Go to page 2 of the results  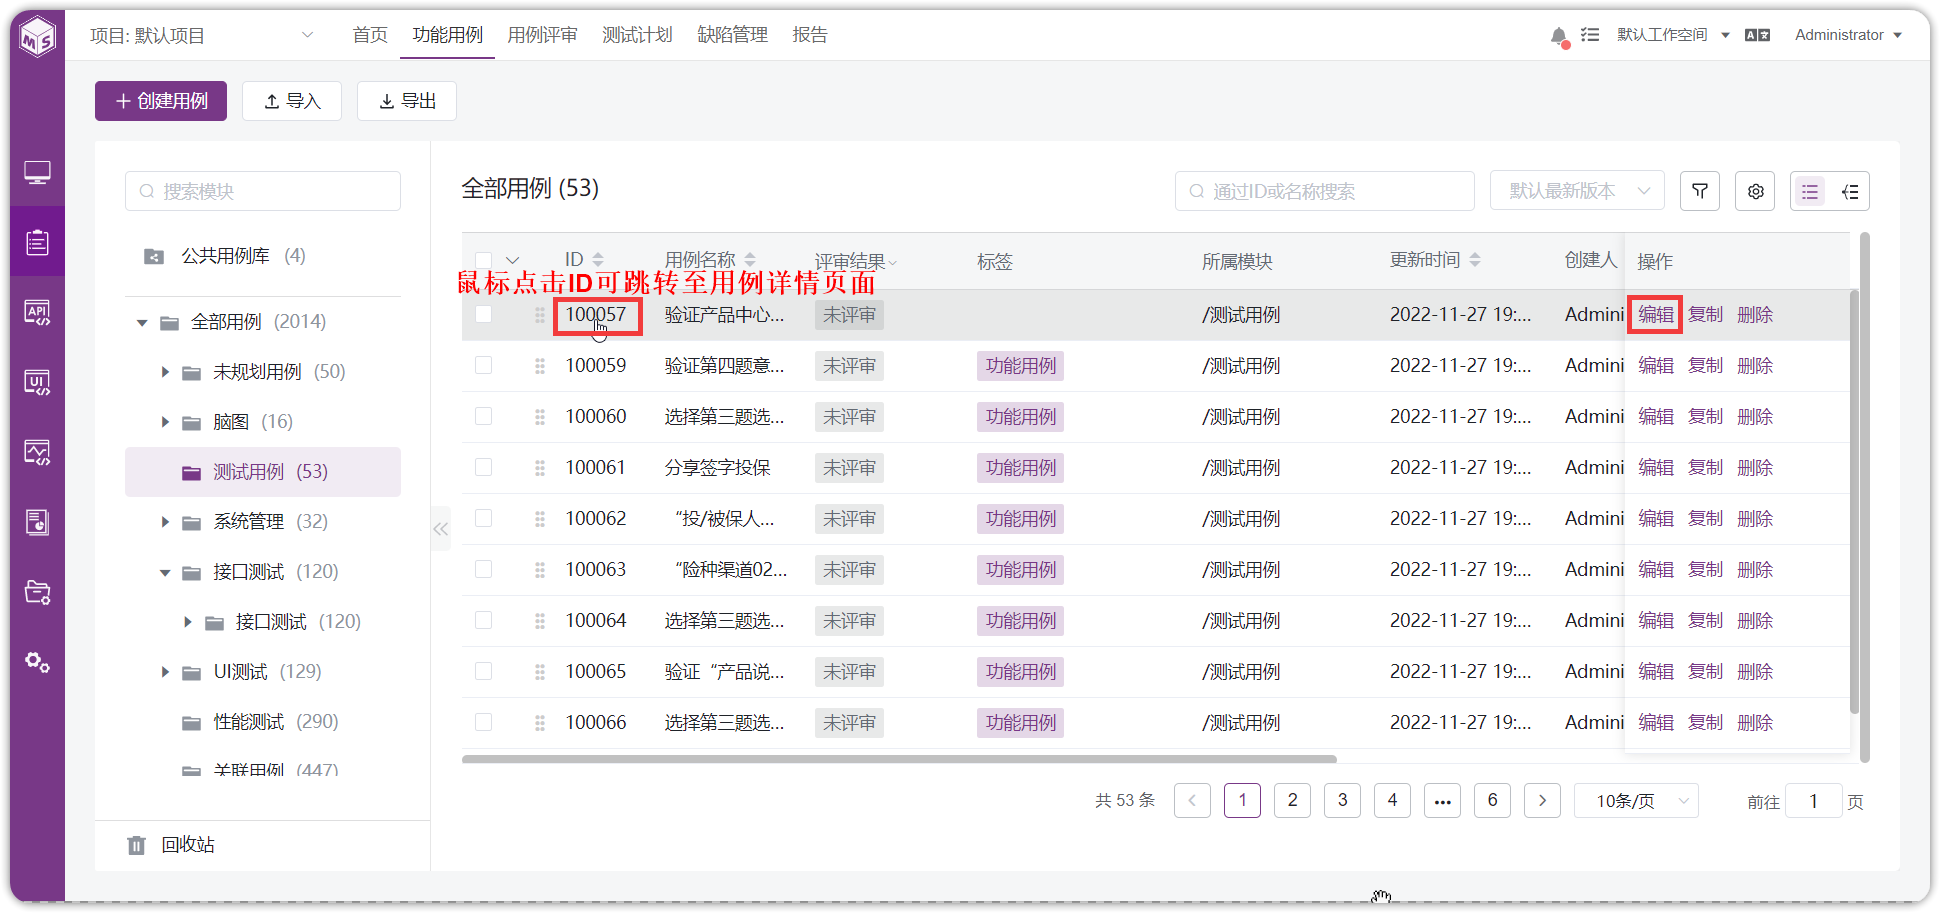[x=1292, y=800]
